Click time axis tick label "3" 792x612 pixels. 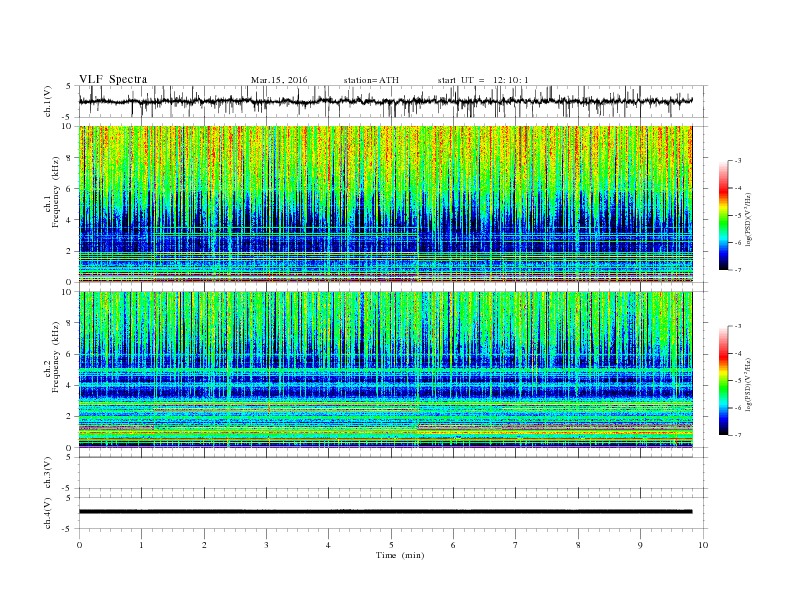tap(266, 545)
